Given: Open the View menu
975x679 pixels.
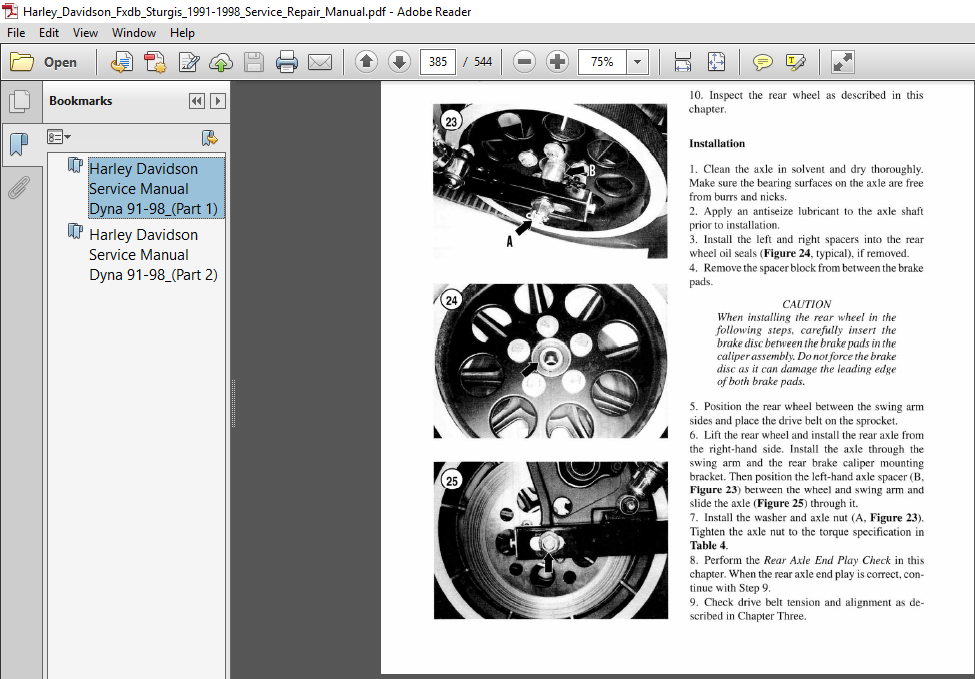Looking at the screenshot, I should [x=85, y=33].
